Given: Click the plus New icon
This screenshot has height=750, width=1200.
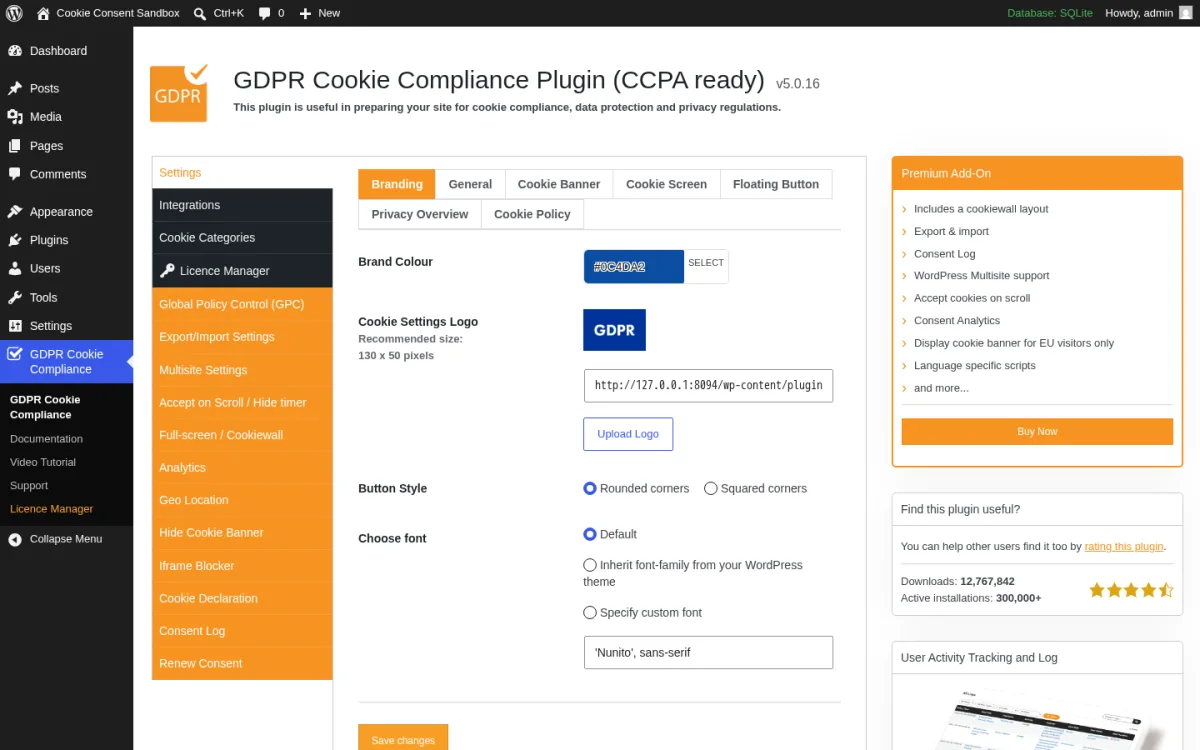Looking at the screenshot, I should point(306,13).
